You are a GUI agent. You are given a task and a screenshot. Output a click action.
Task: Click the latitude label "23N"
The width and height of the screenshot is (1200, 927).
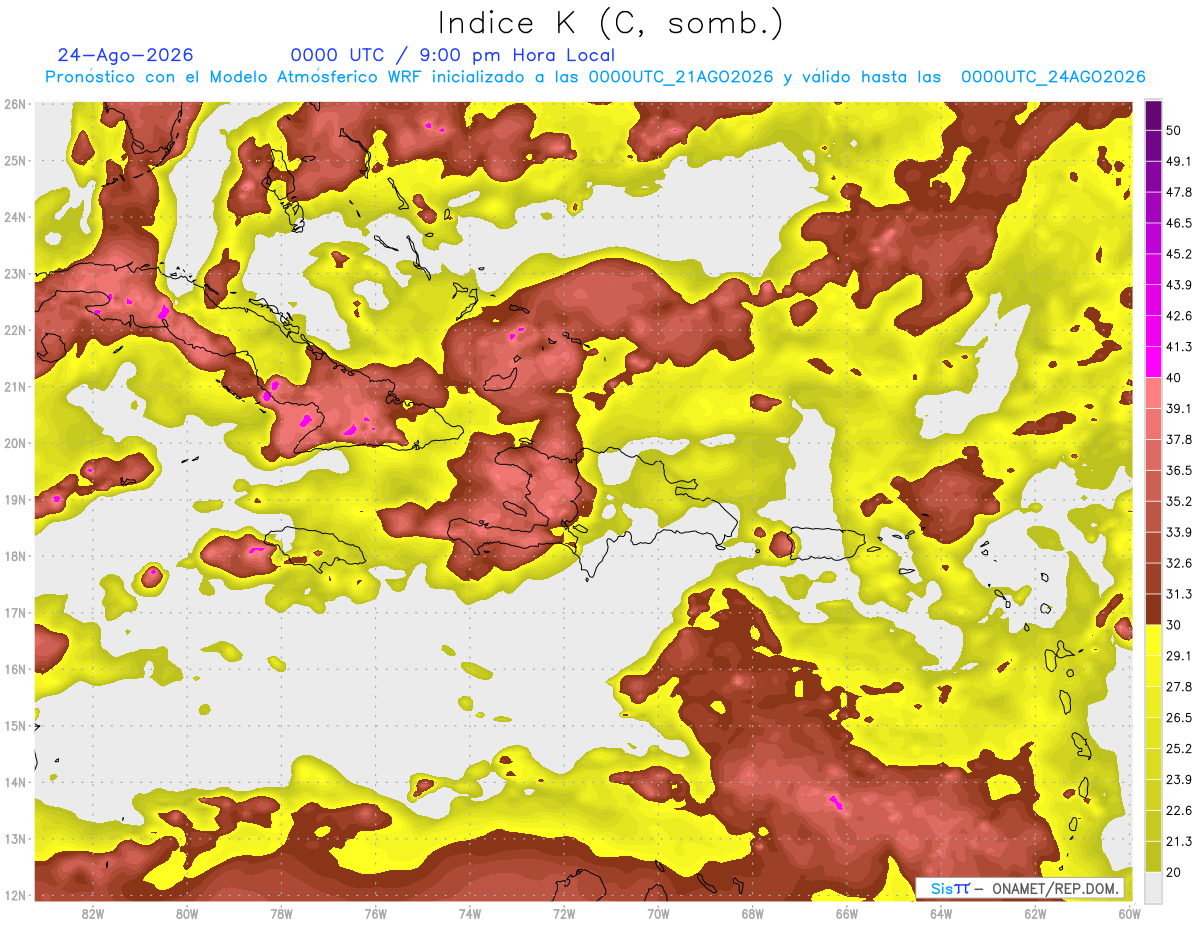coord(15,273)
